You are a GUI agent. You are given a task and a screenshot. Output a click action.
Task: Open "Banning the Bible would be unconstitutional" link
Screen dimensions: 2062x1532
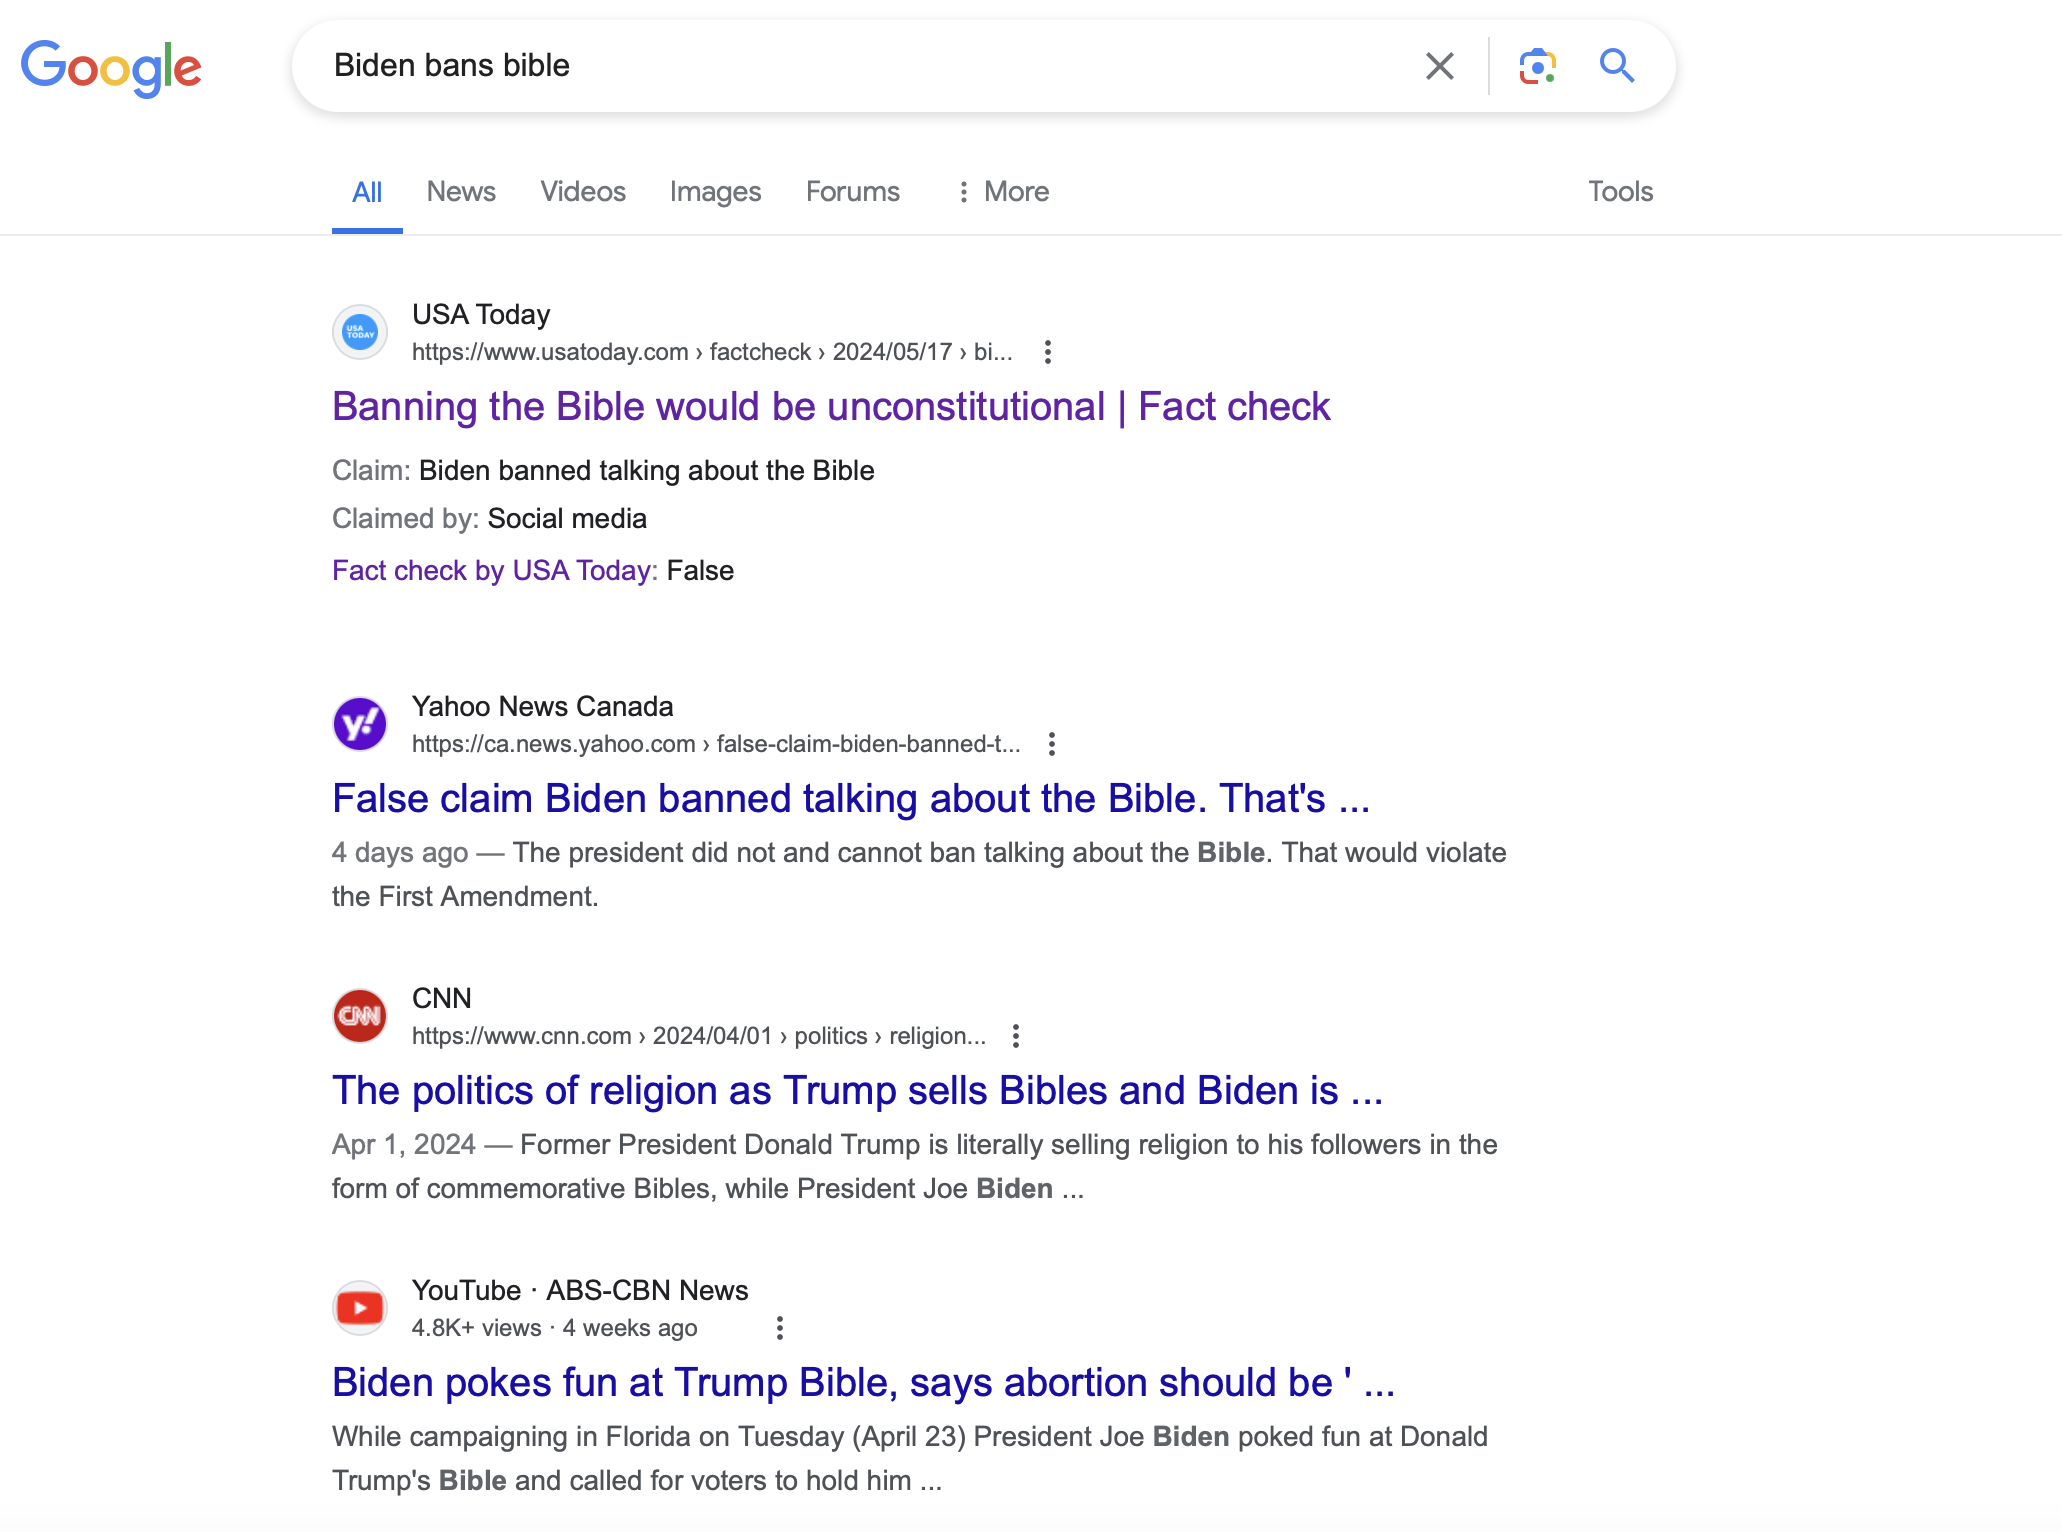(830, 407)
